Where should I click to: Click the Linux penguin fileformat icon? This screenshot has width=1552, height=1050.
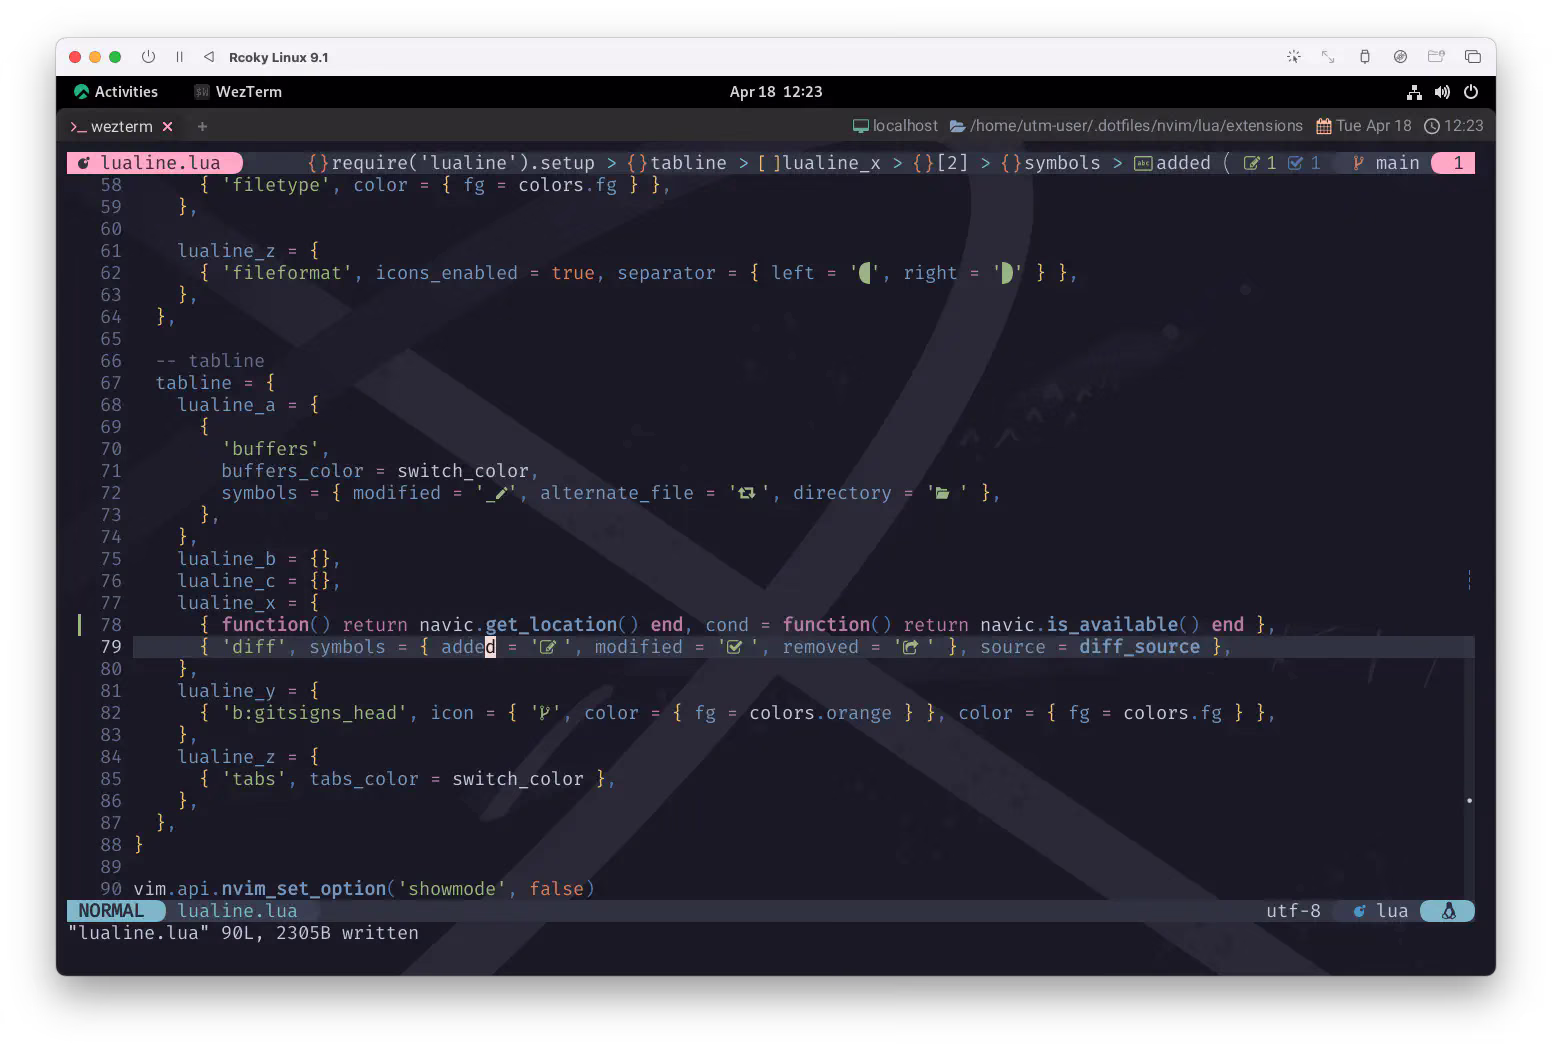(1448, 911)
